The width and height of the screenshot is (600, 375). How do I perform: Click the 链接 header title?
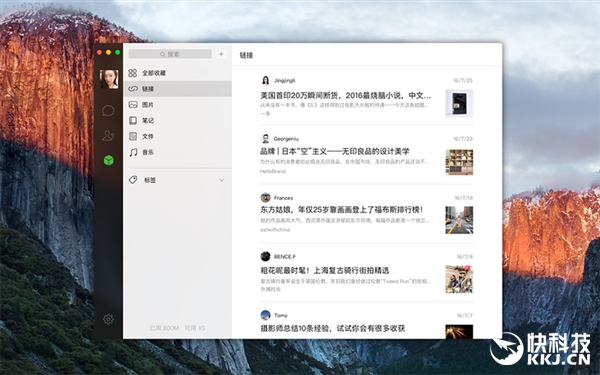246,55
